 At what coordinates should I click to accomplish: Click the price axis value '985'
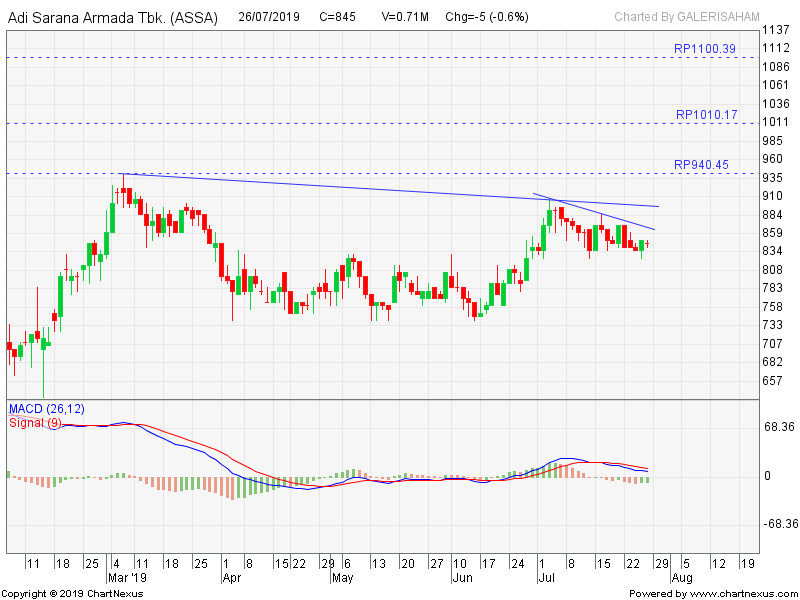point(772,140)
